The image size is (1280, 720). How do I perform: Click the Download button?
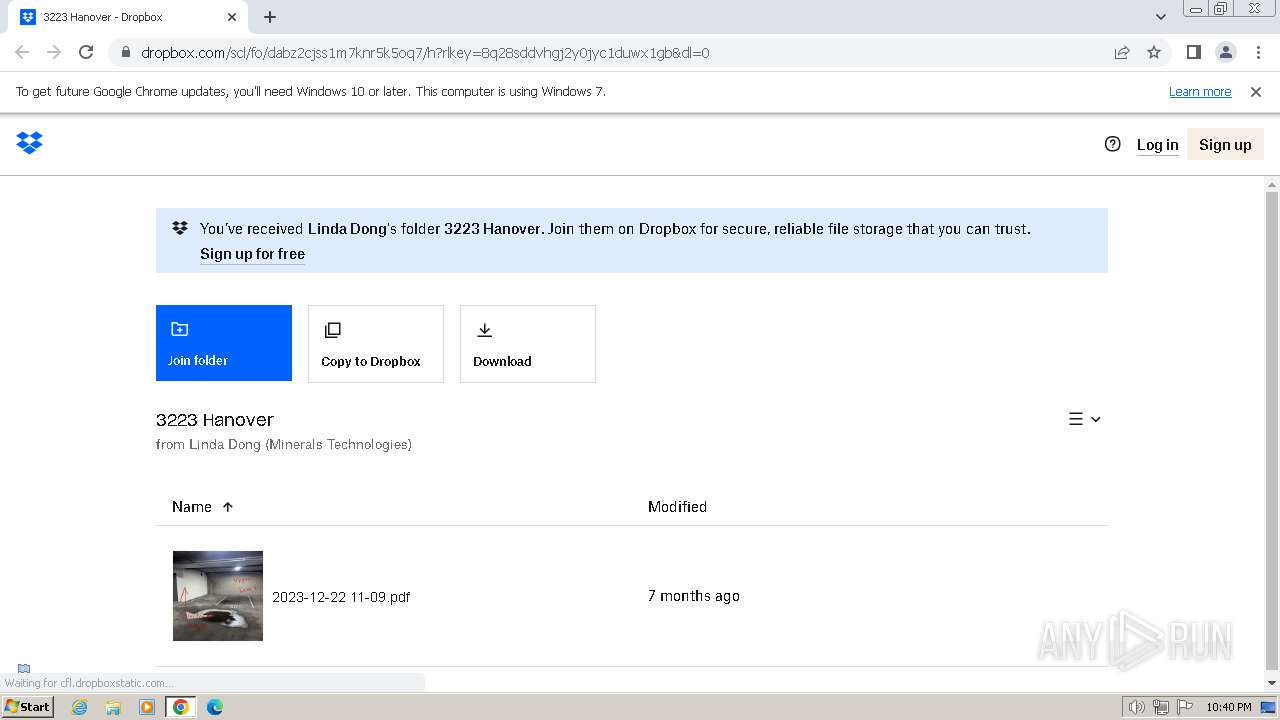528,344
